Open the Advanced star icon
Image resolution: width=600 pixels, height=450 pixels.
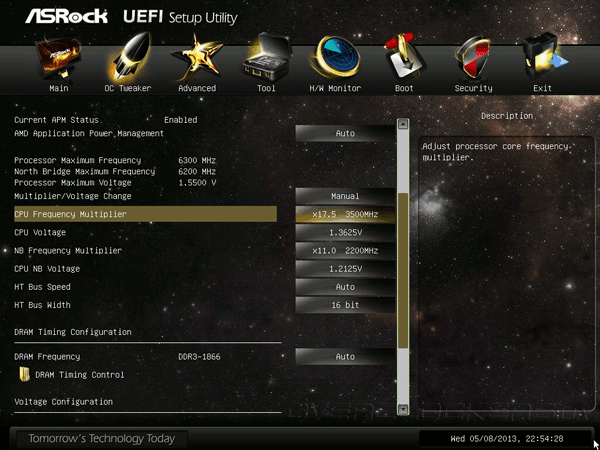[197, 57]
